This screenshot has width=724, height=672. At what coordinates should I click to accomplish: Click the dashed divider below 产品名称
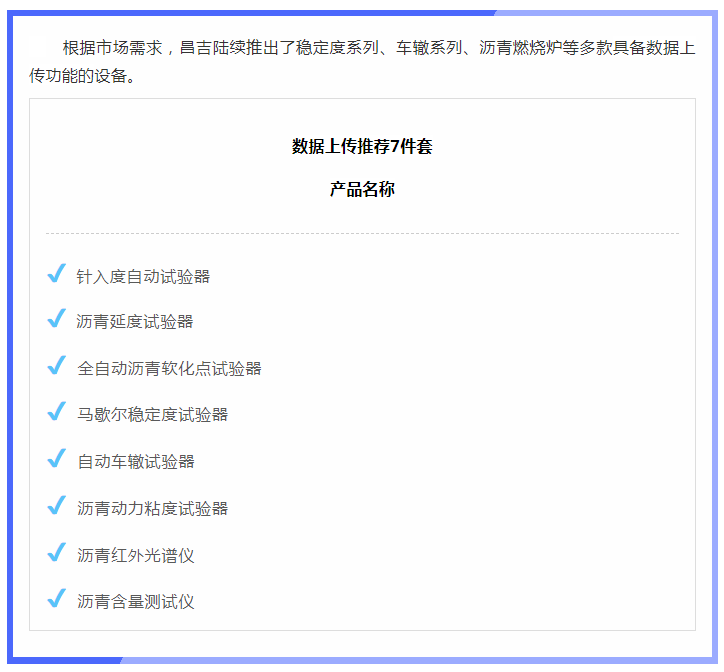point(362,234)
